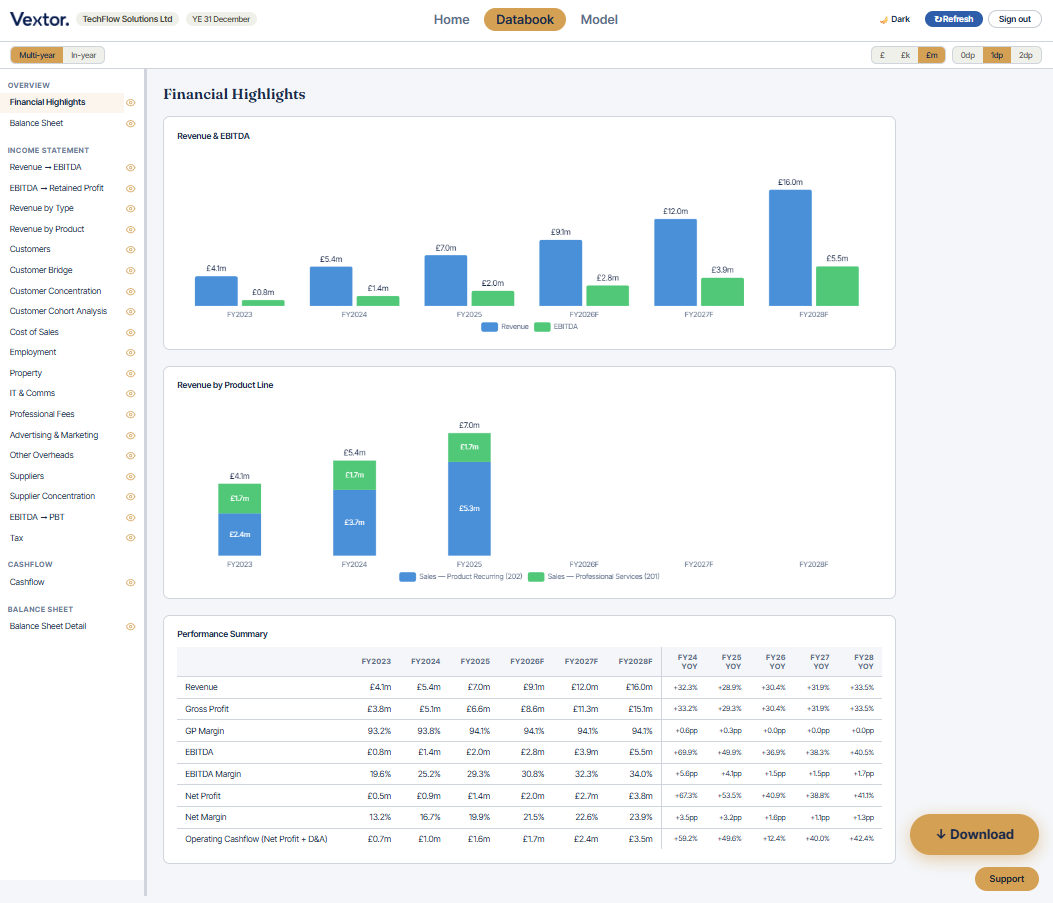The height and width of the screenshot is (903, 1053).
Task: Click the Download button
Action: [974, 835]
